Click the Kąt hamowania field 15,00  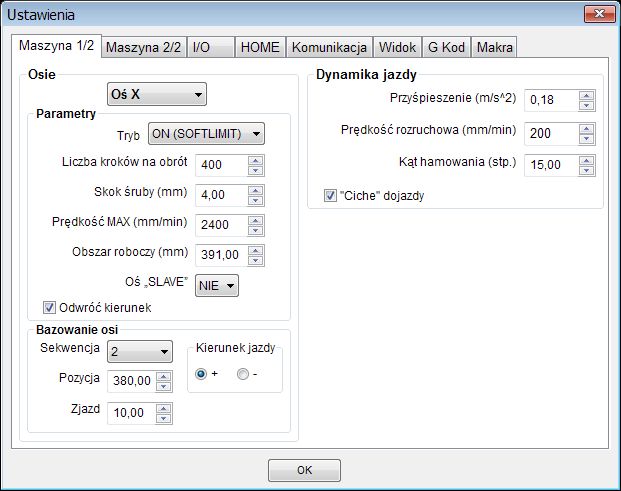pos(552,166)
